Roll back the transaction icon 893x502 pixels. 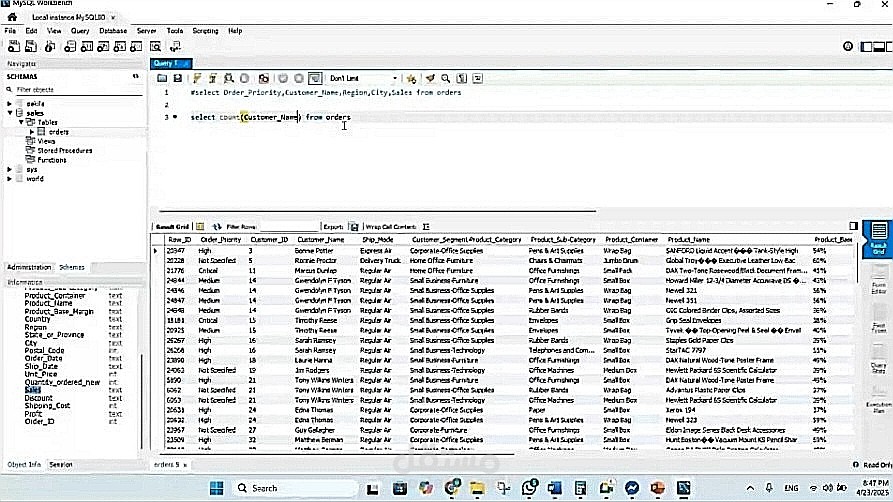[x=299, y=78]
